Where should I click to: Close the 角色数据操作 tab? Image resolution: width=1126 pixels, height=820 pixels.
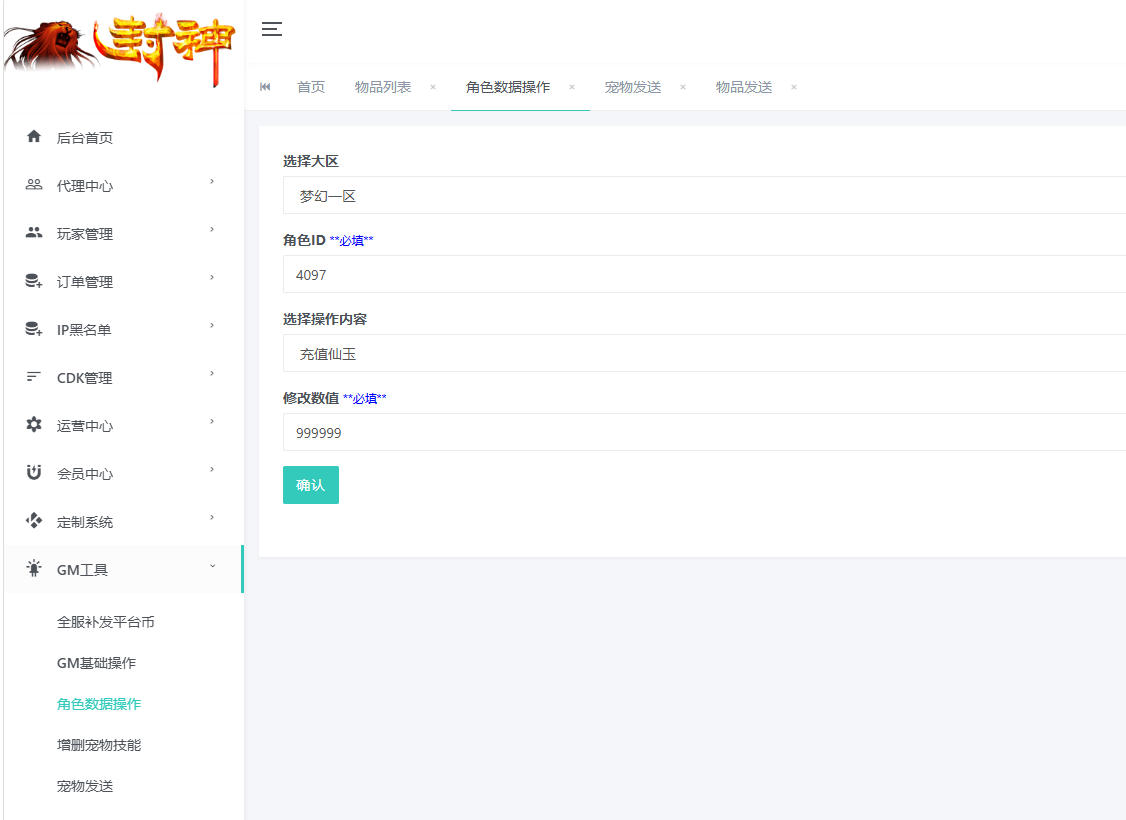pyautogui.click(x=572, y=87)
